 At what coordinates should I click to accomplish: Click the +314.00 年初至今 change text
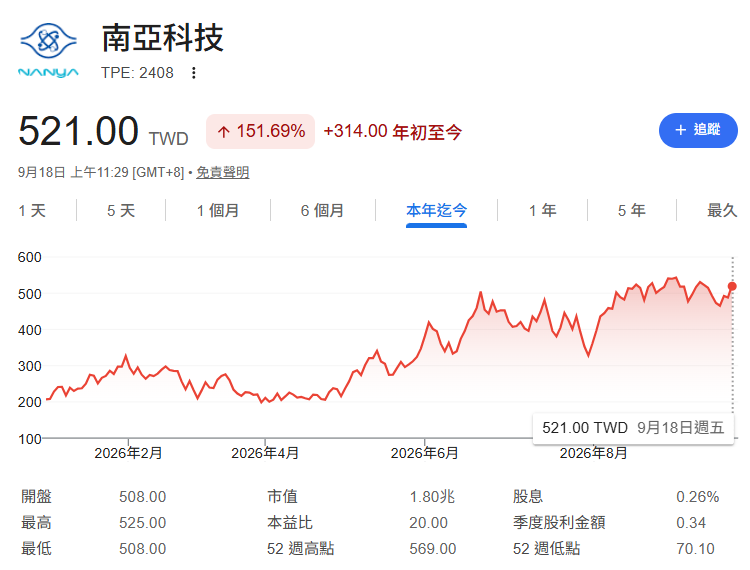coord(393,132)
